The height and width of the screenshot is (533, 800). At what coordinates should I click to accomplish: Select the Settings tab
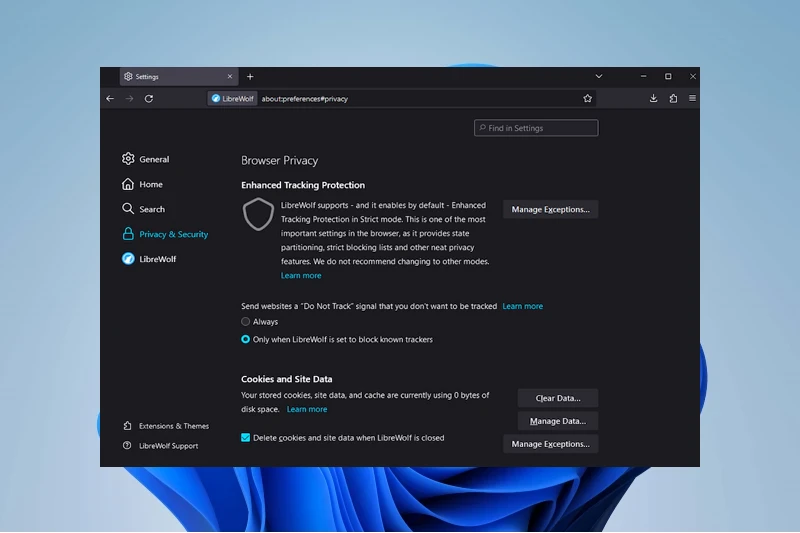click(x=179, y=77)
